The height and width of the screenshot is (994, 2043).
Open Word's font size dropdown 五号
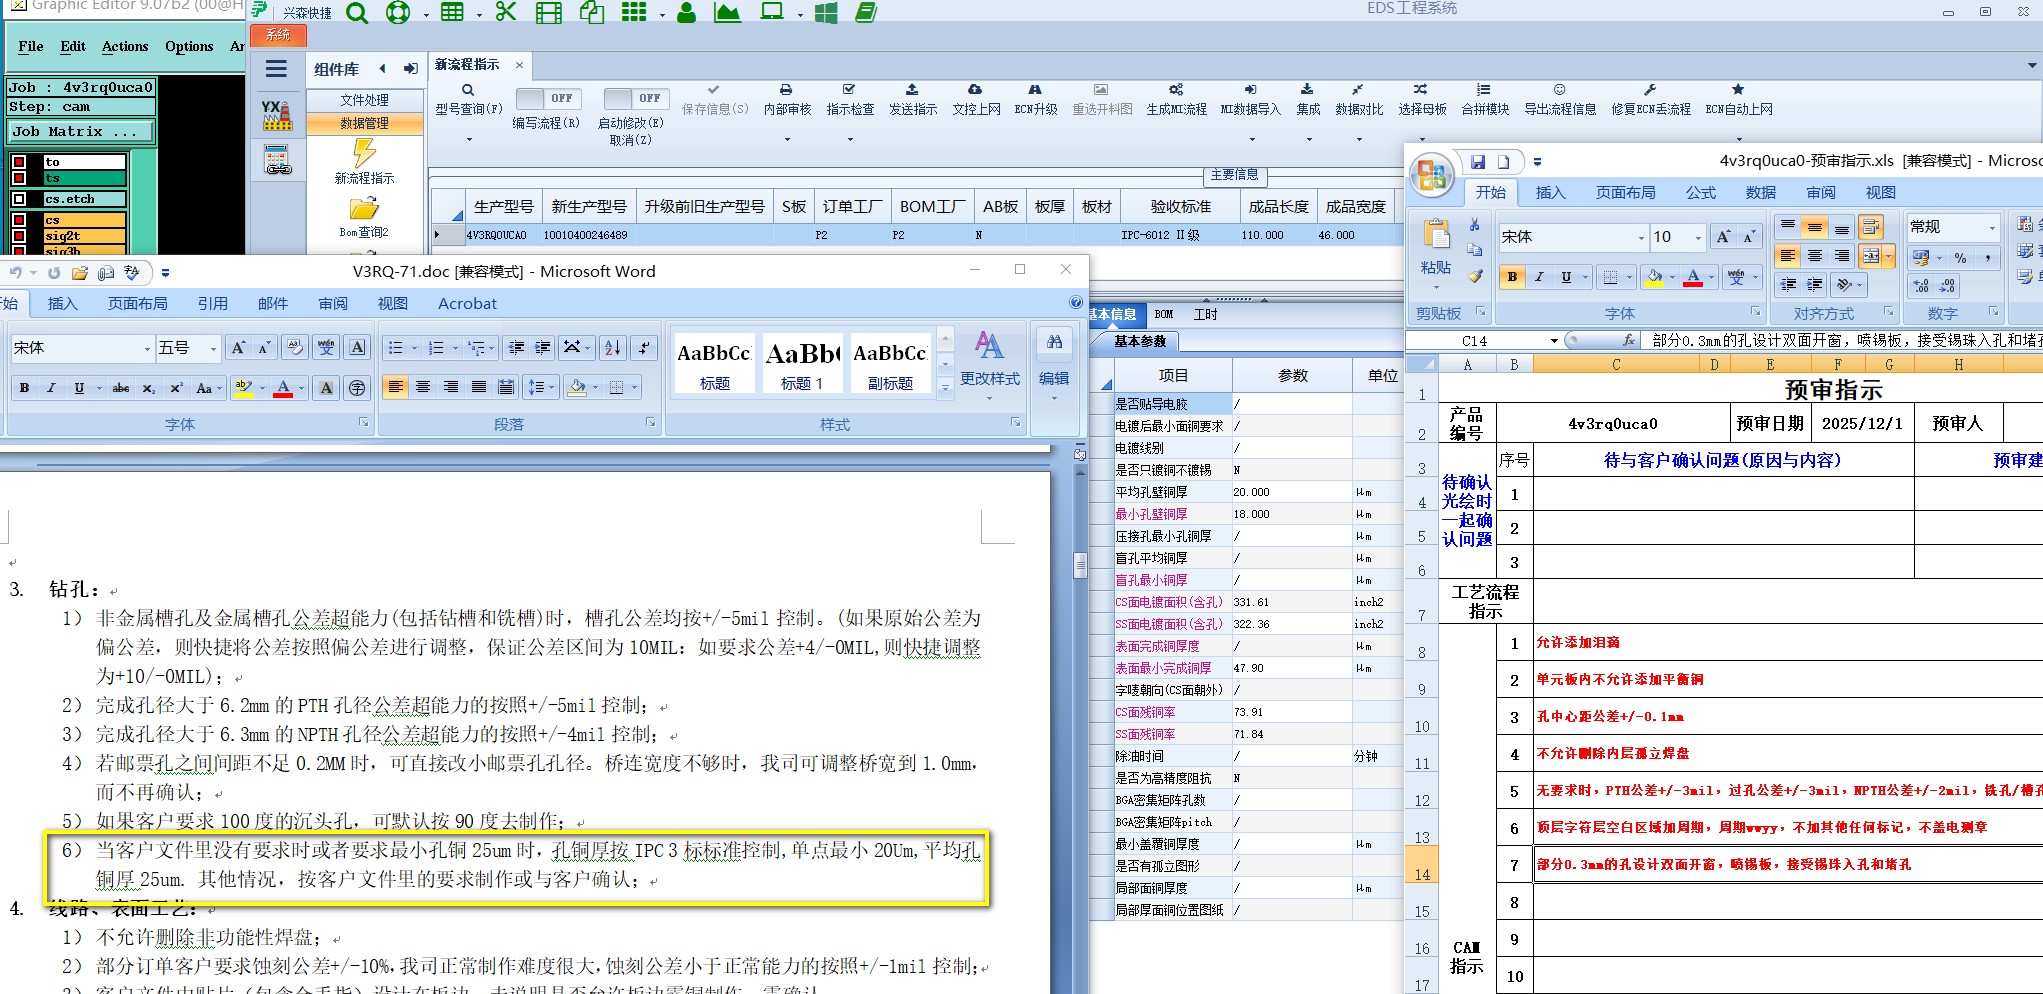click(x=213, y=348)
